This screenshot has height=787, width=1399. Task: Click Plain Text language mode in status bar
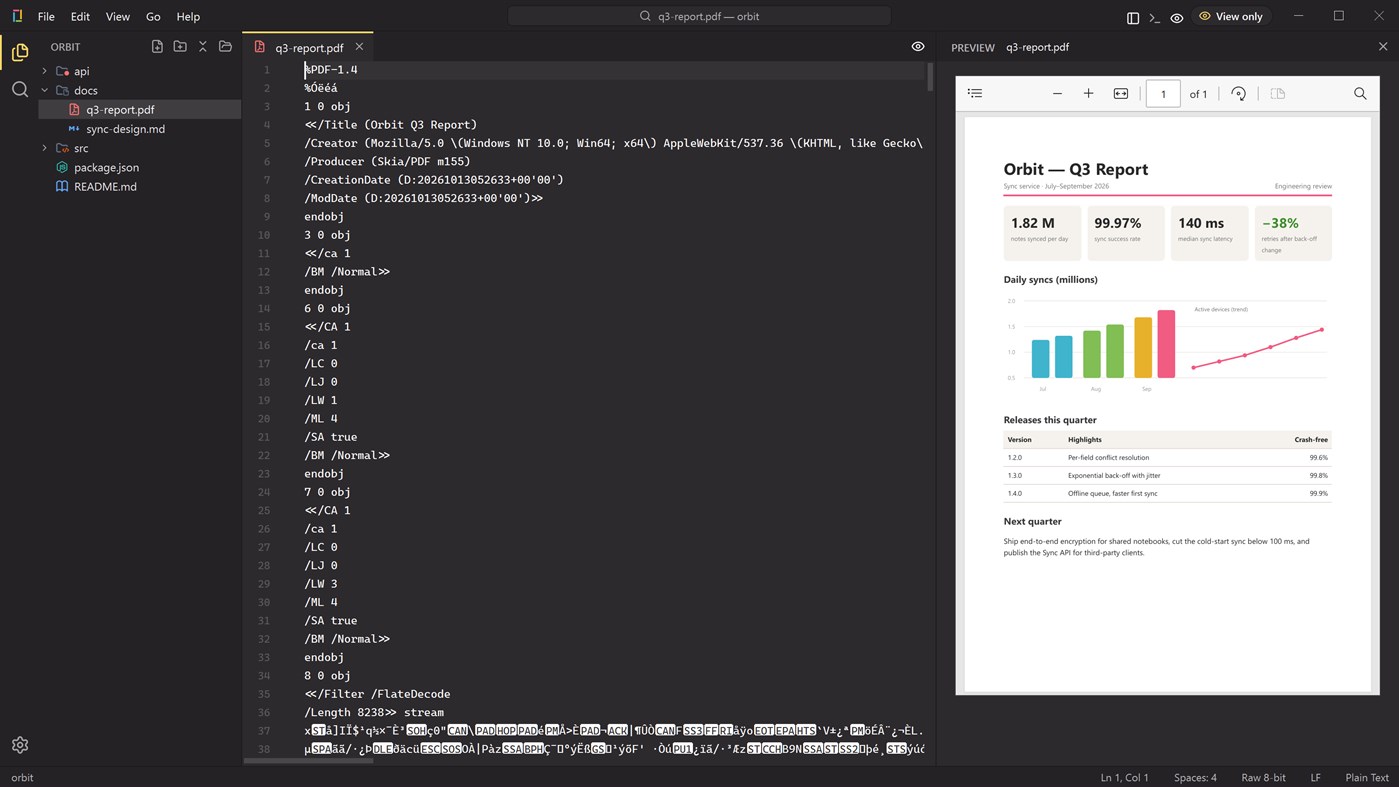[1367, 777]
